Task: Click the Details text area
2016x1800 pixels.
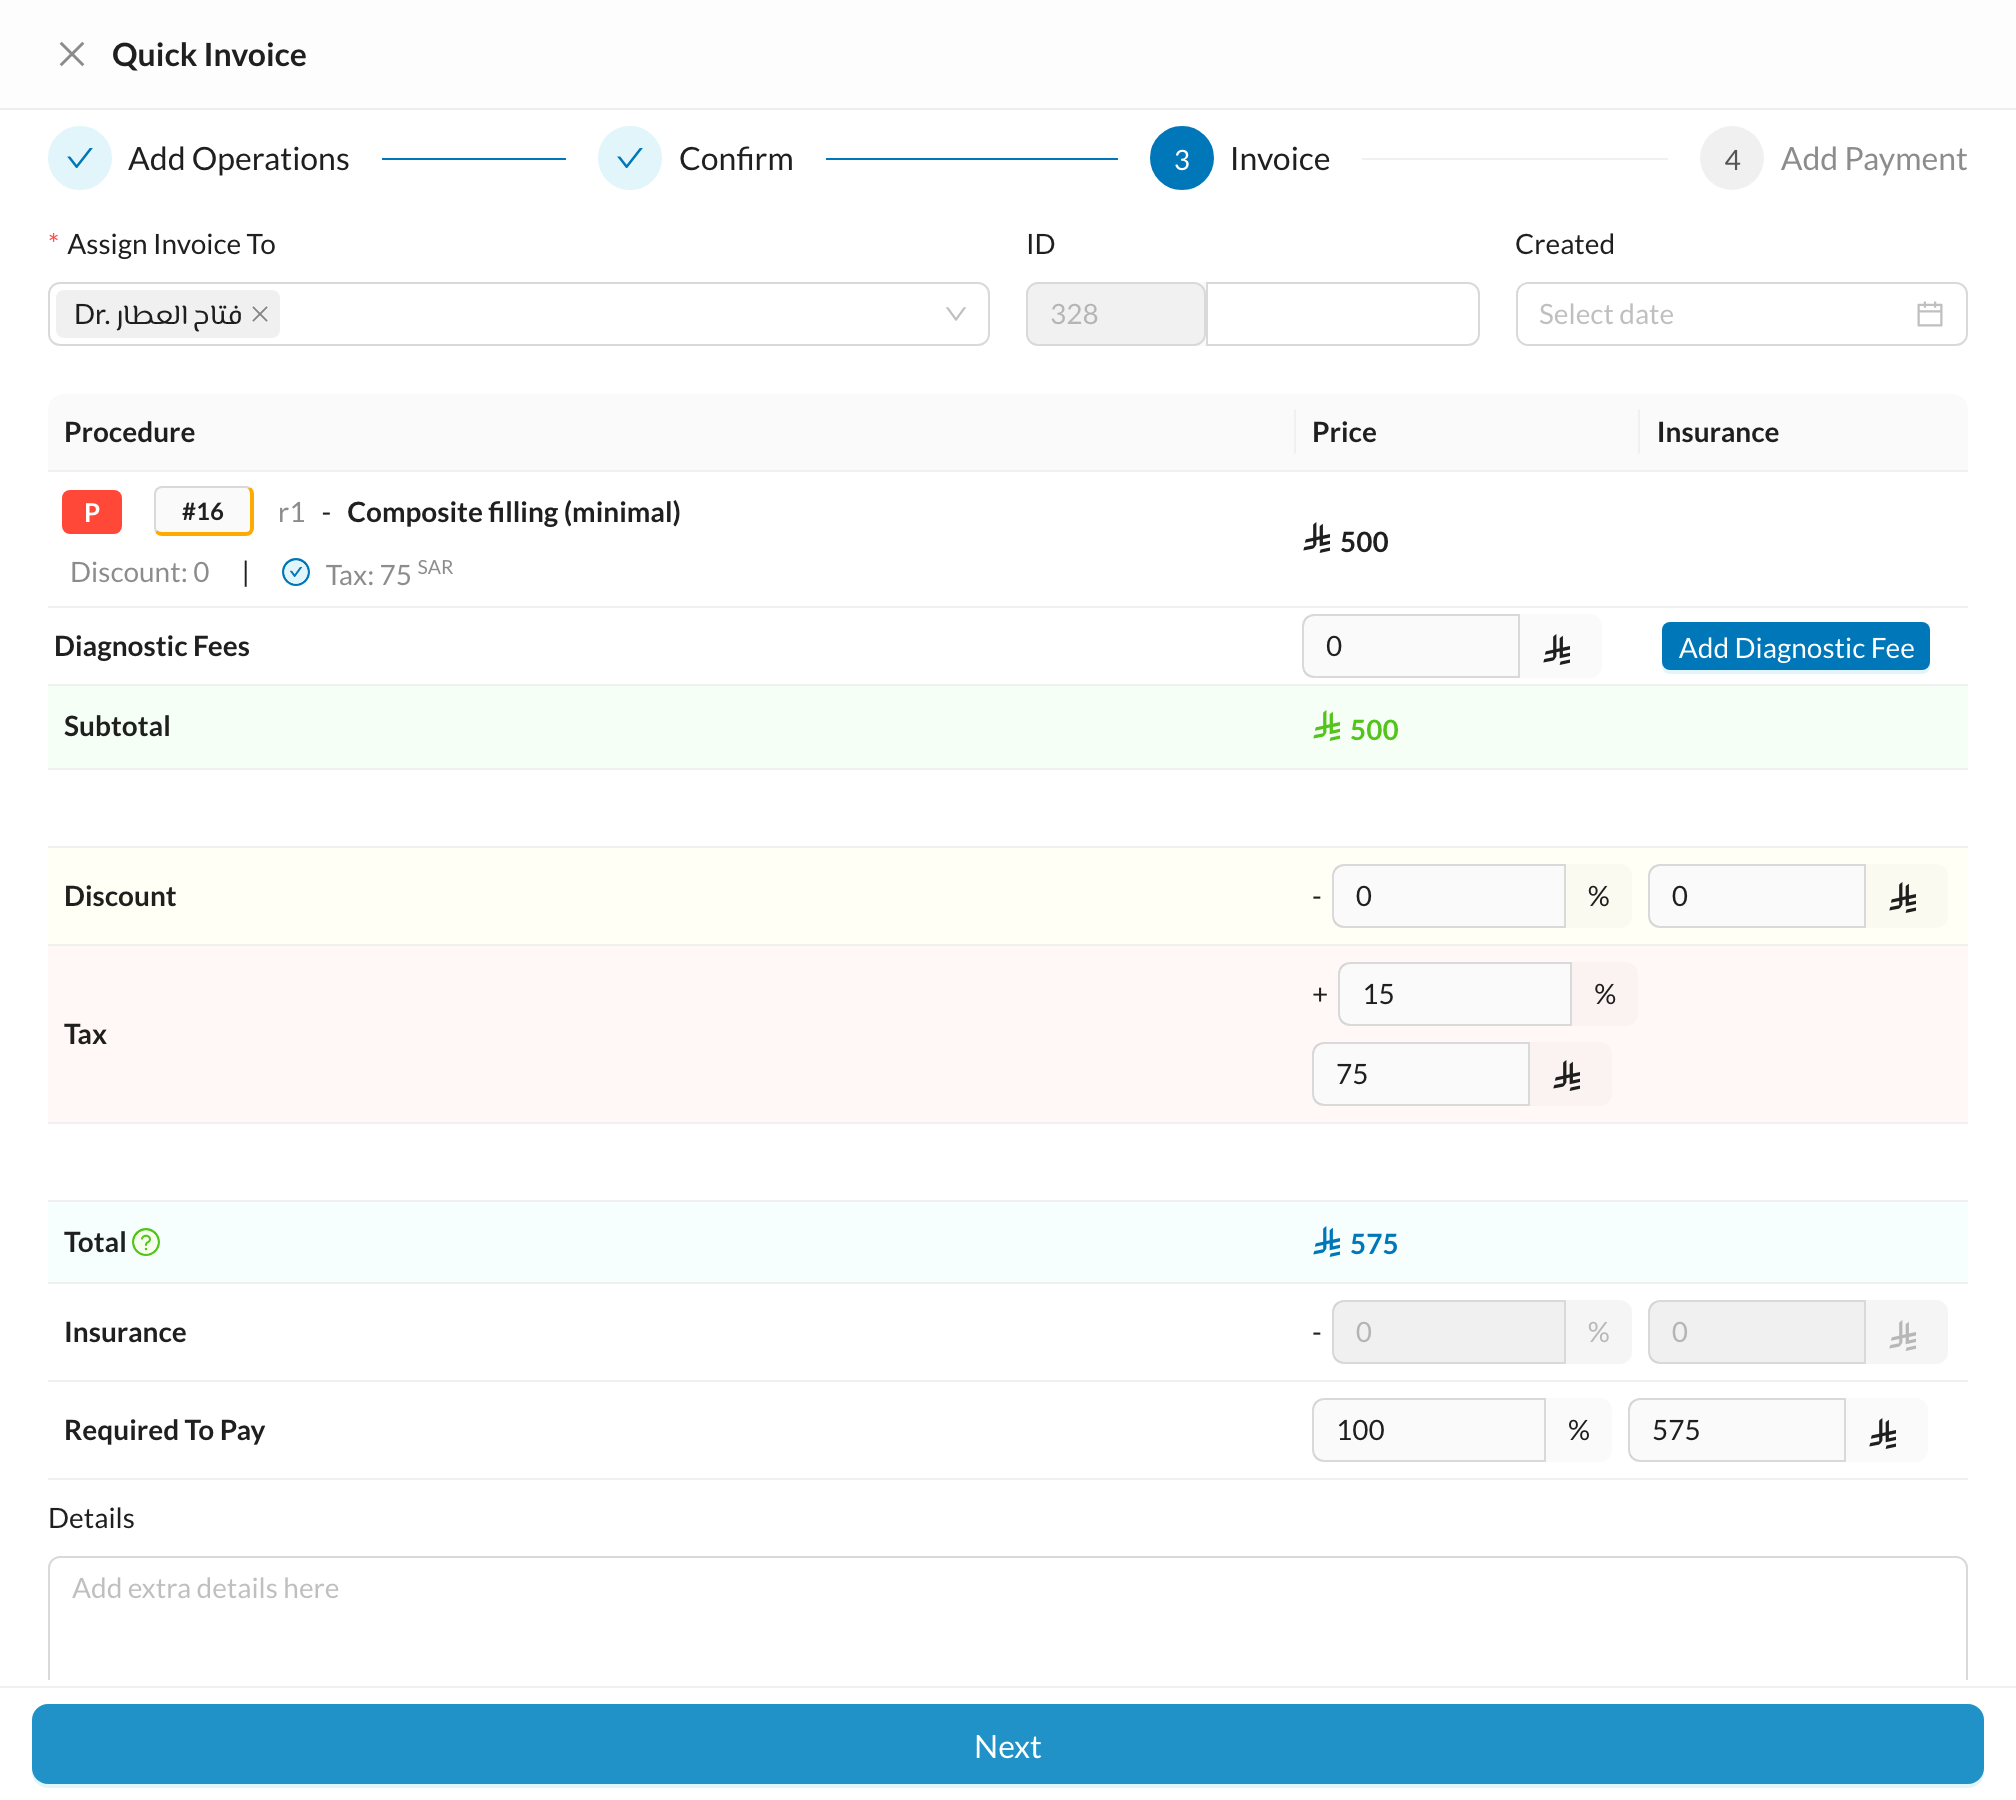Action: tap(1008, 1618)
